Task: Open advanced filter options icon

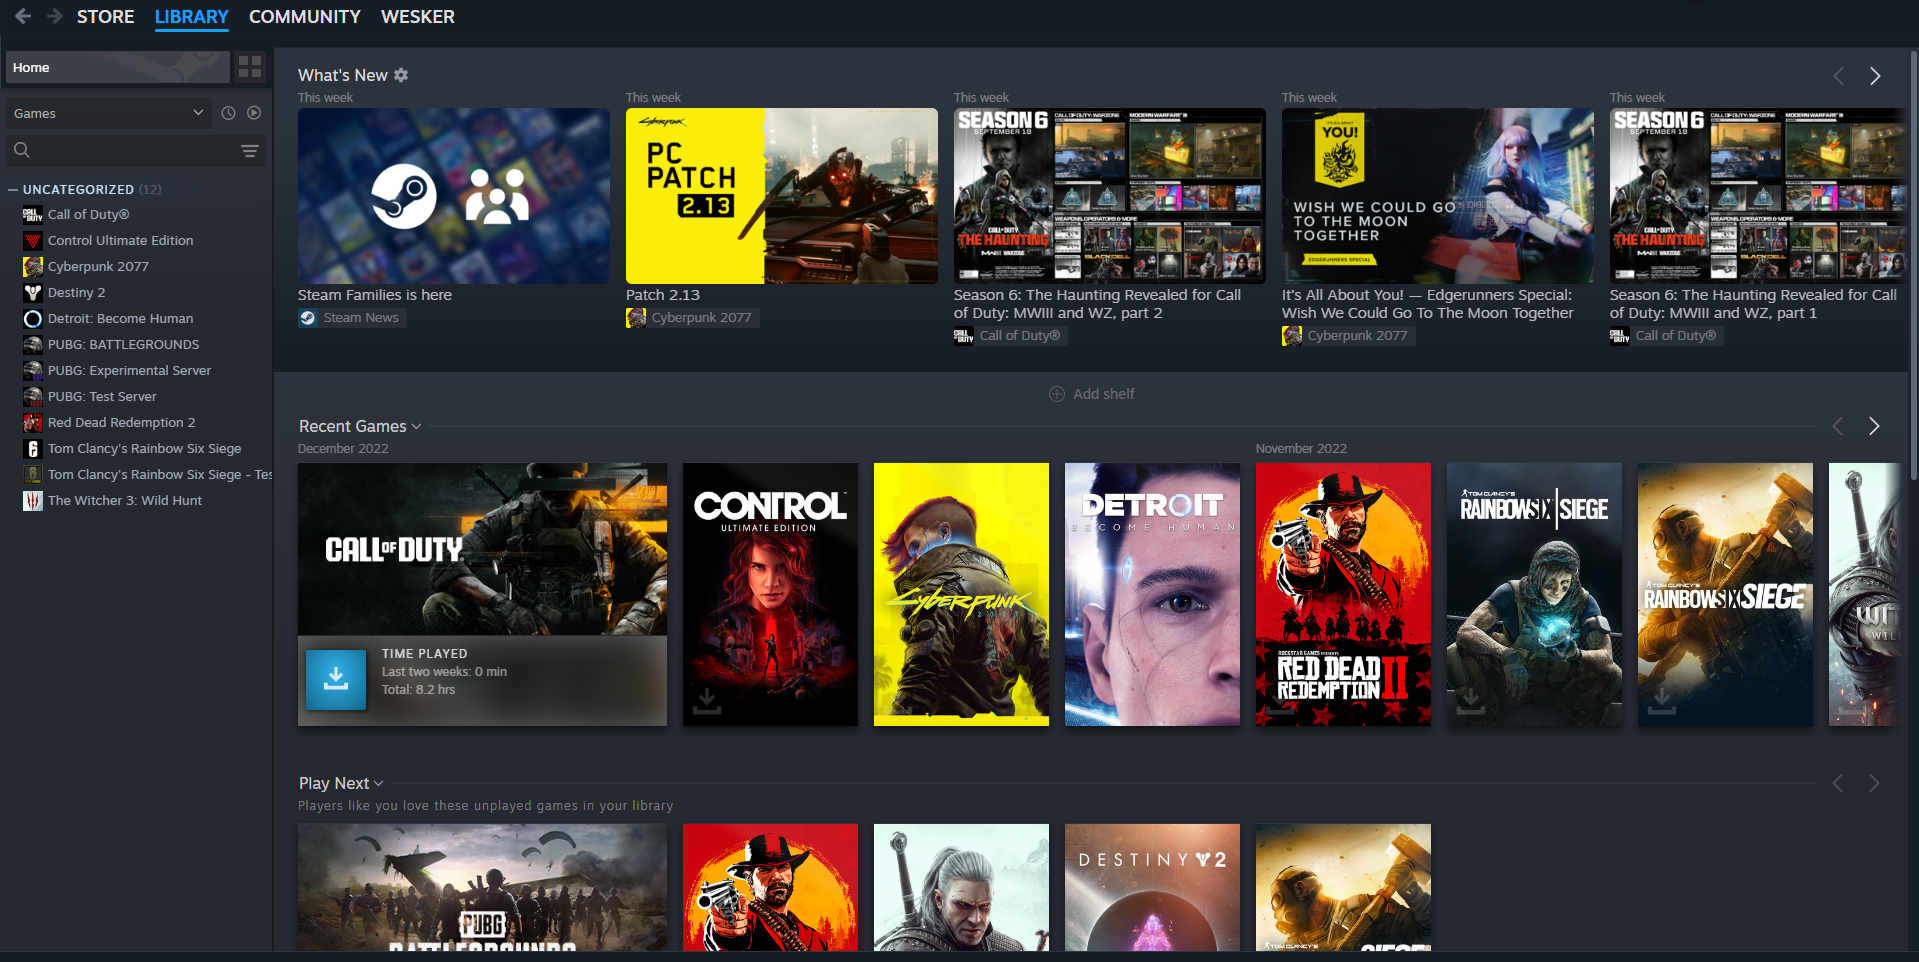Action: pos(250,151)
